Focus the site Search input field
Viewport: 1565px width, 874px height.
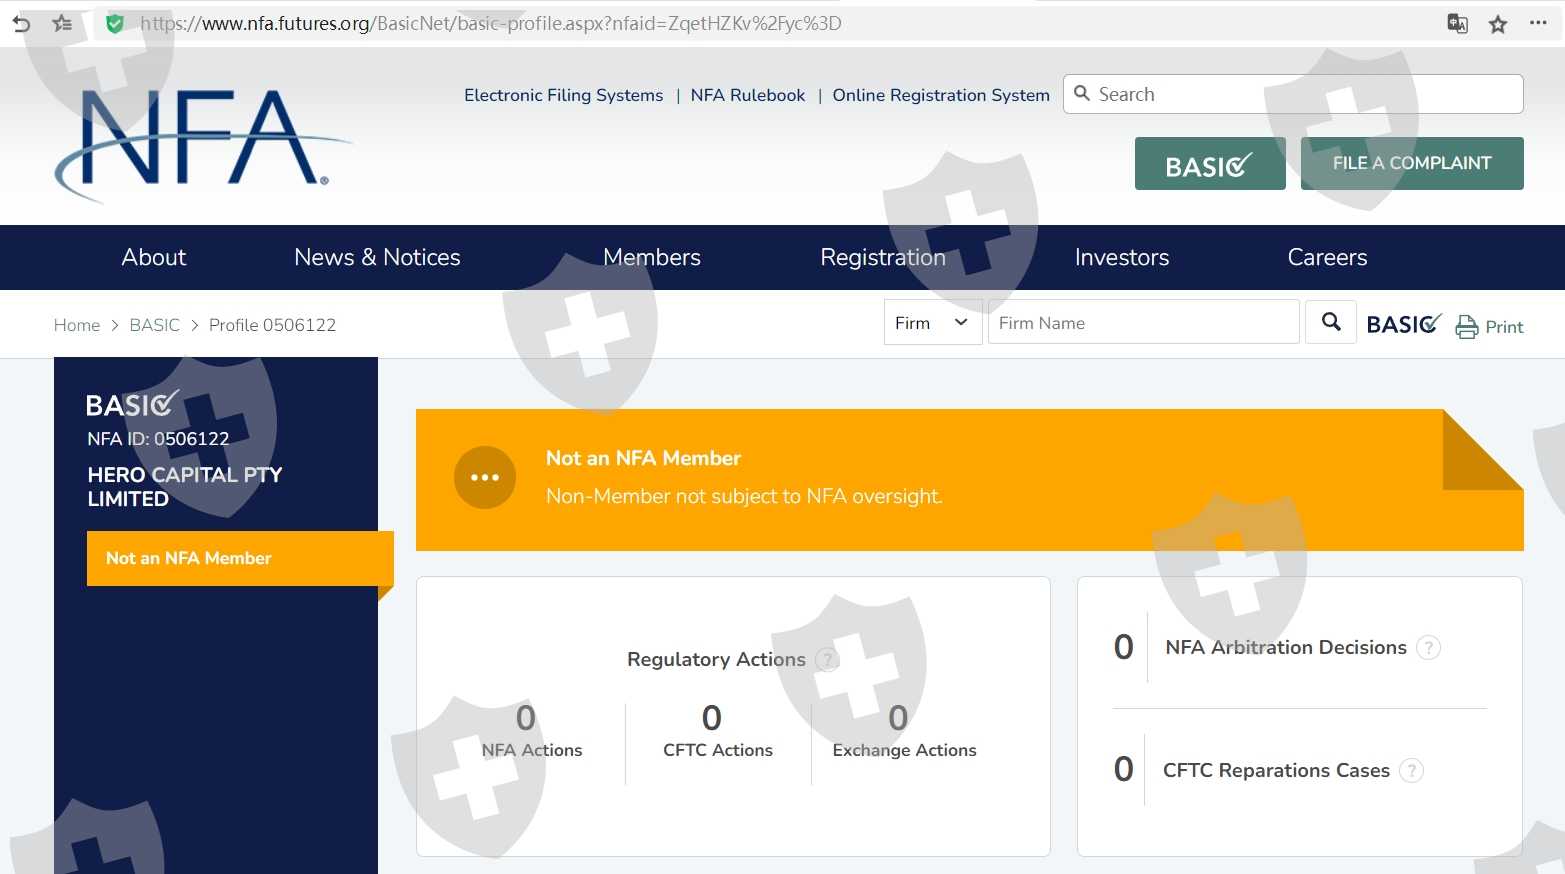tap(1293, 94)
